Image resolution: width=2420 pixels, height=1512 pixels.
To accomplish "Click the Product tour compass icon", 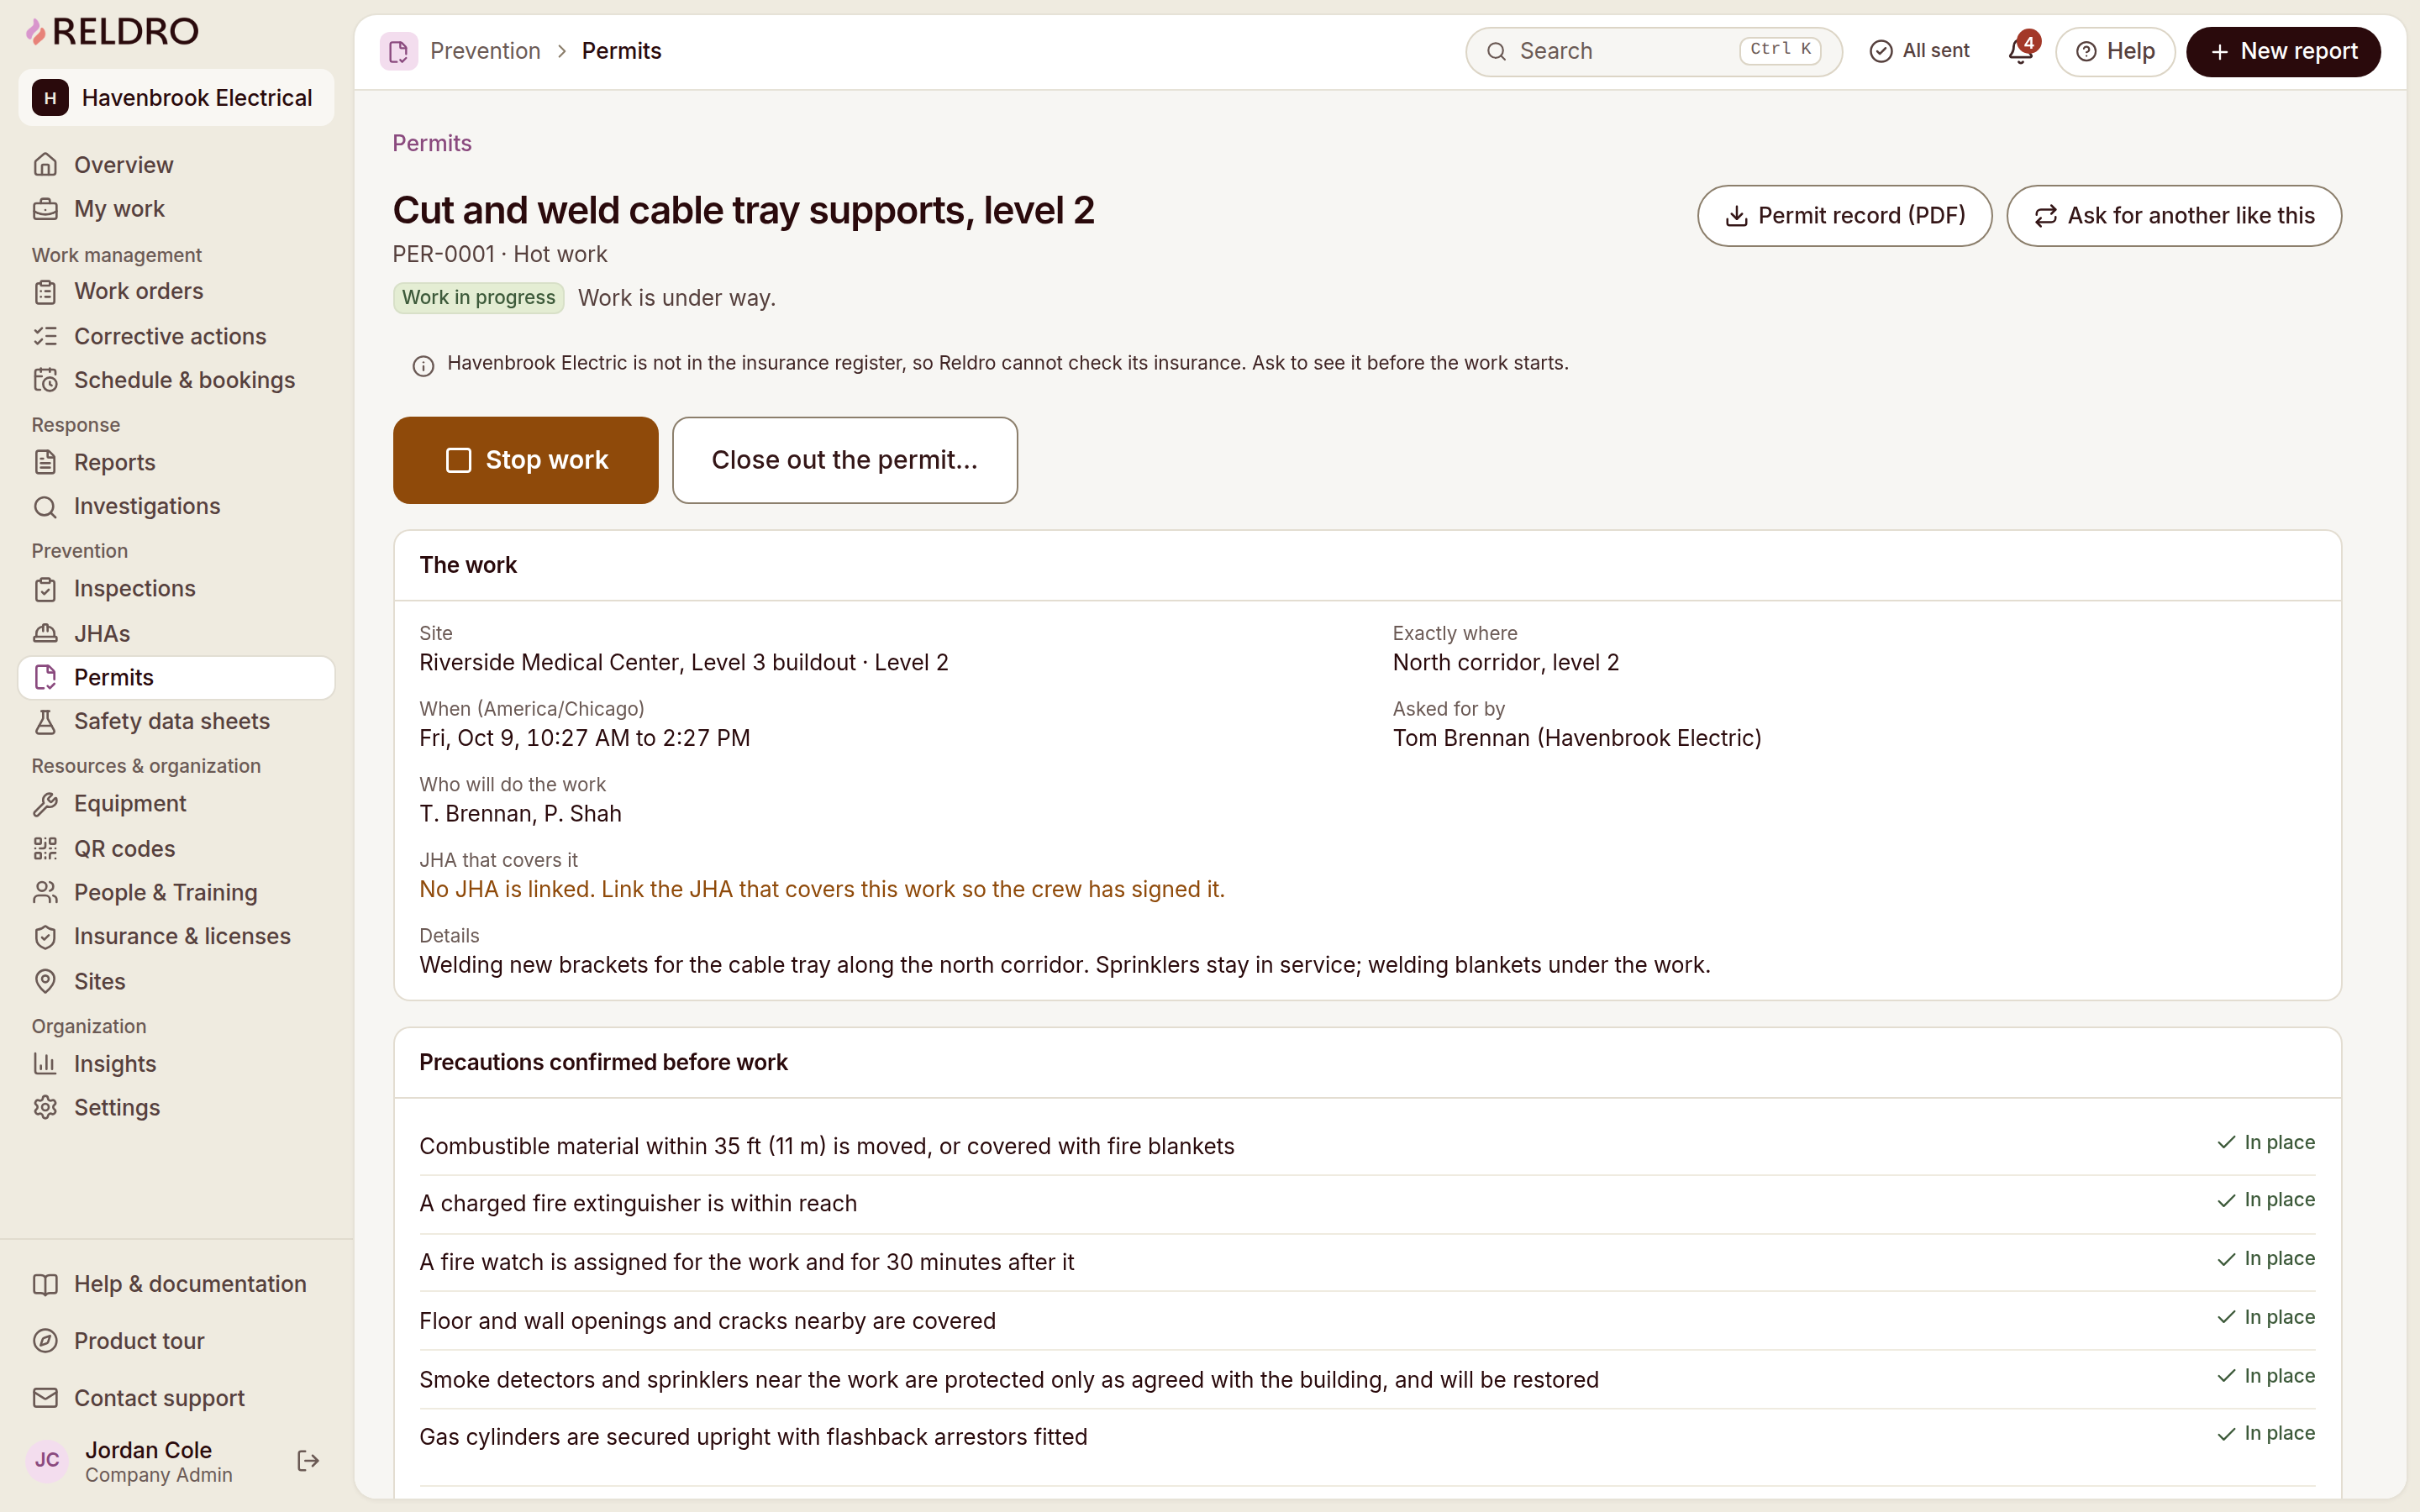I will tap(45, 1341).
